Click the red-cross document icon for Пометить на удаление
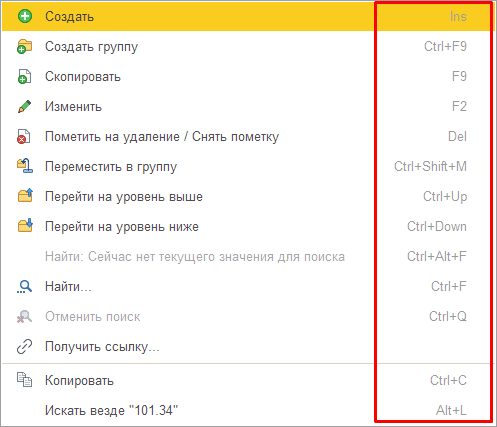This screenshot has width=497, height=427. (x=24, y=136)
